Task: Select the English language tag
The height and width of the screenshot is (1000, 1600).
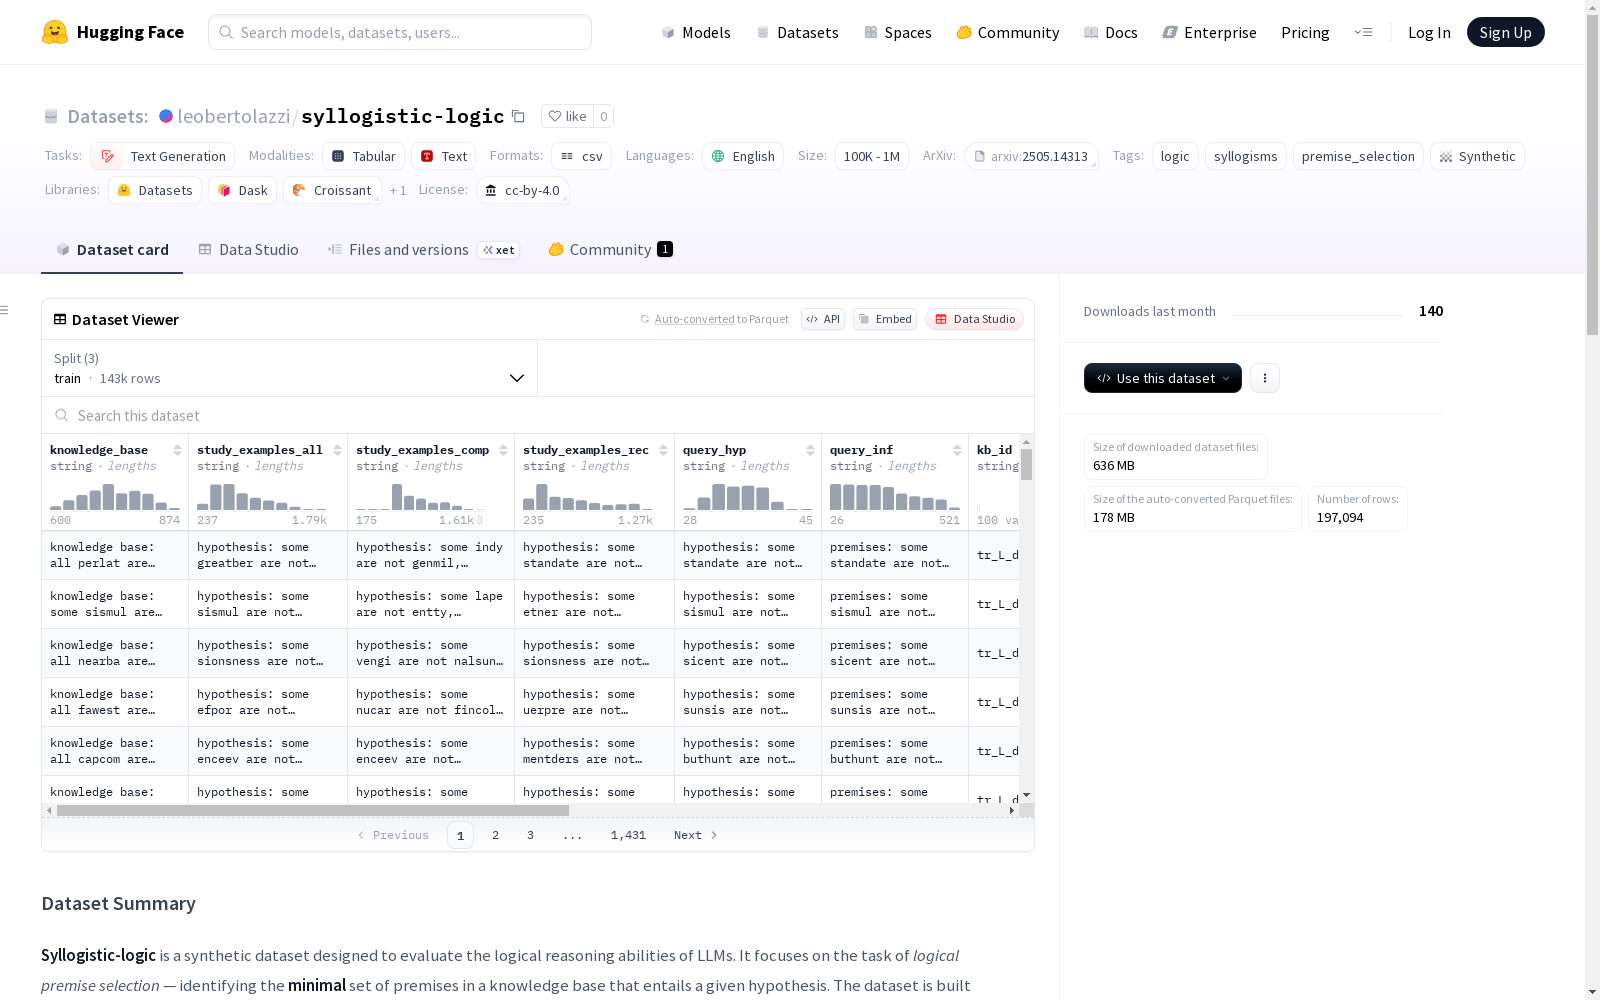Action: tap(742, 156)
